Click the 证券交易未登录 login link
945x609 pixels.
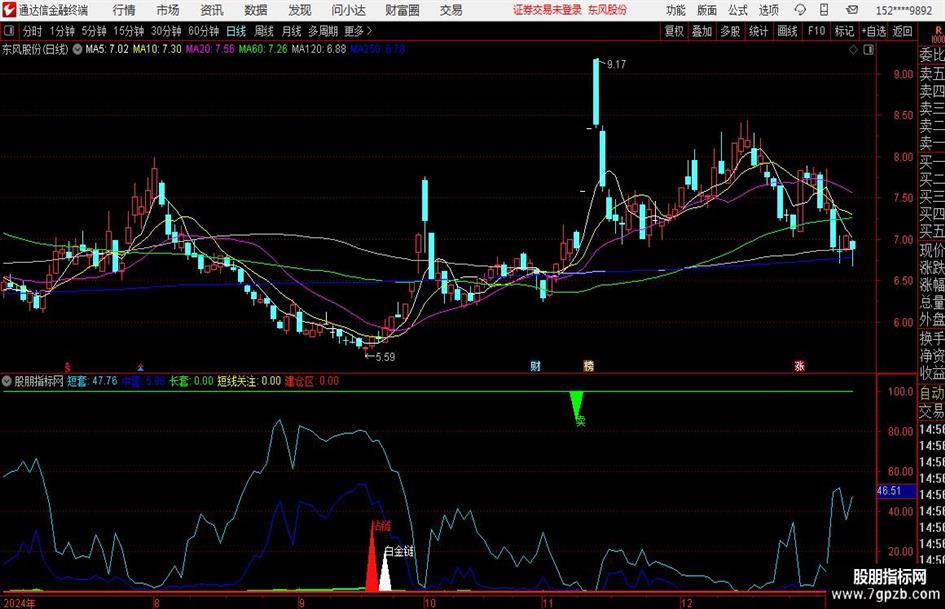point(547,10)
